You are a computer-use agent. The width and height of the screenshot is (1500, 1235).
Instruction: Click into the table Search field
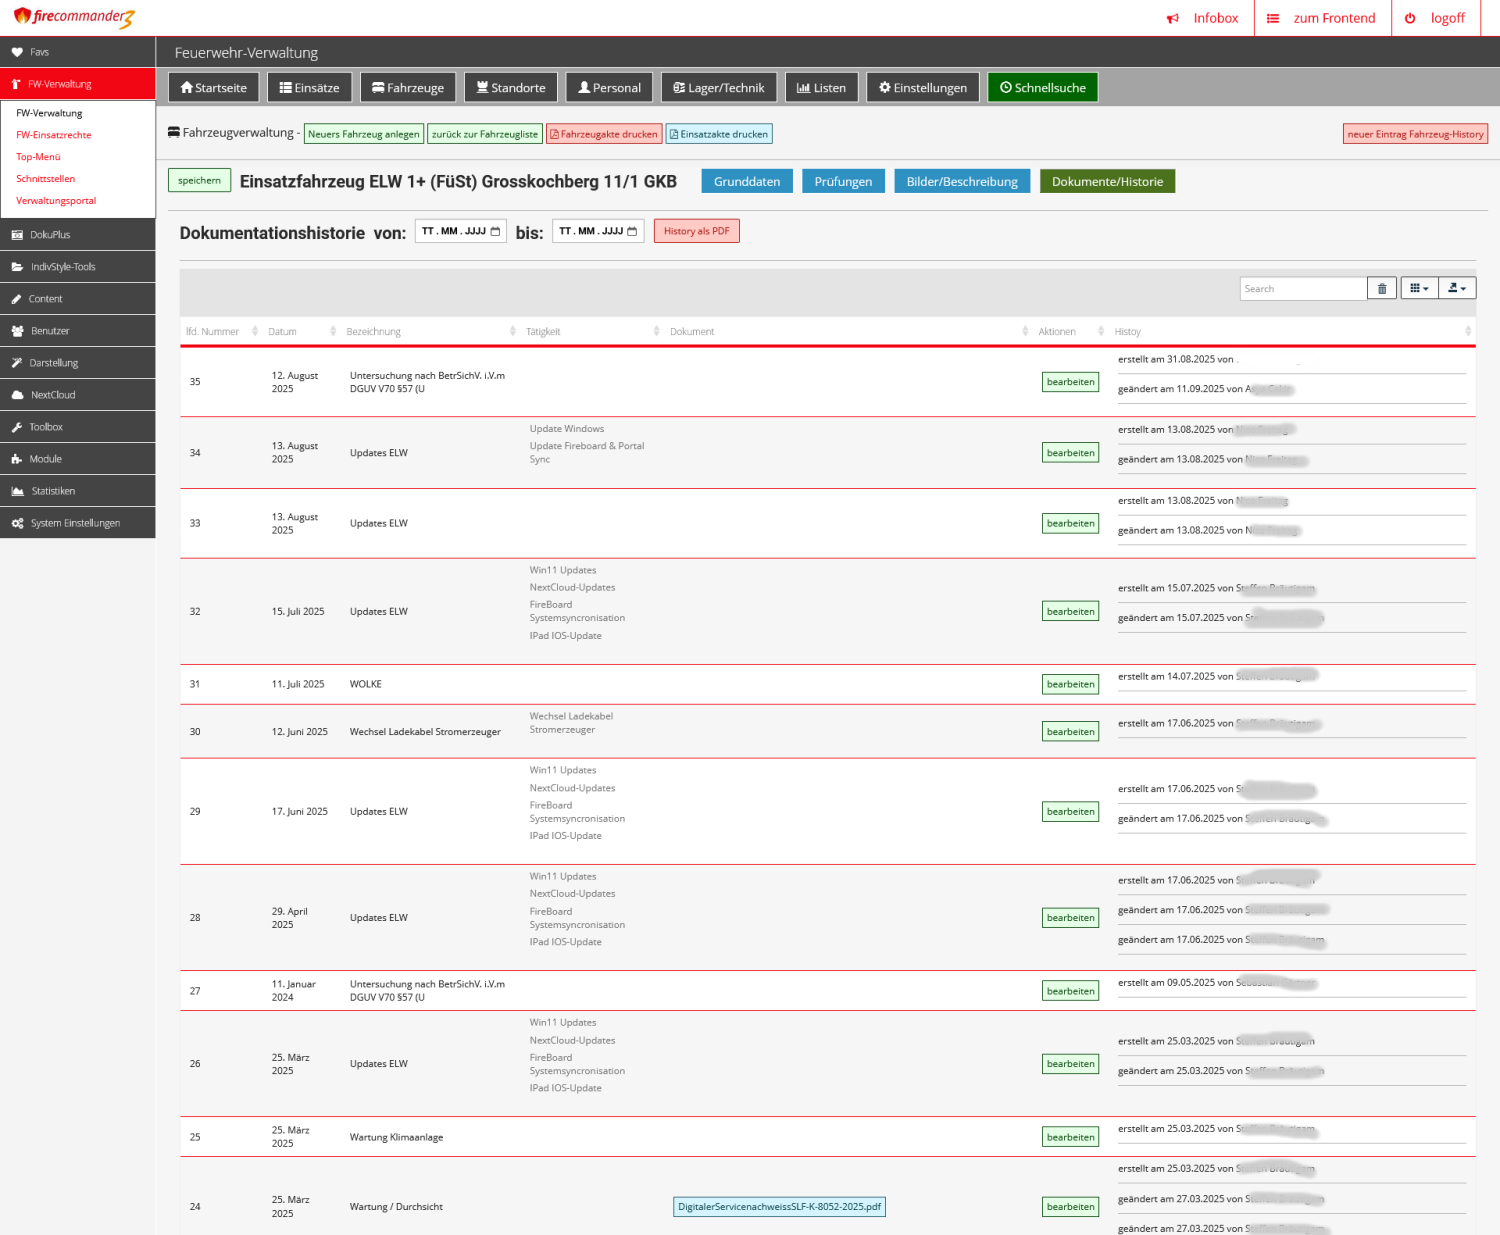1302,289
